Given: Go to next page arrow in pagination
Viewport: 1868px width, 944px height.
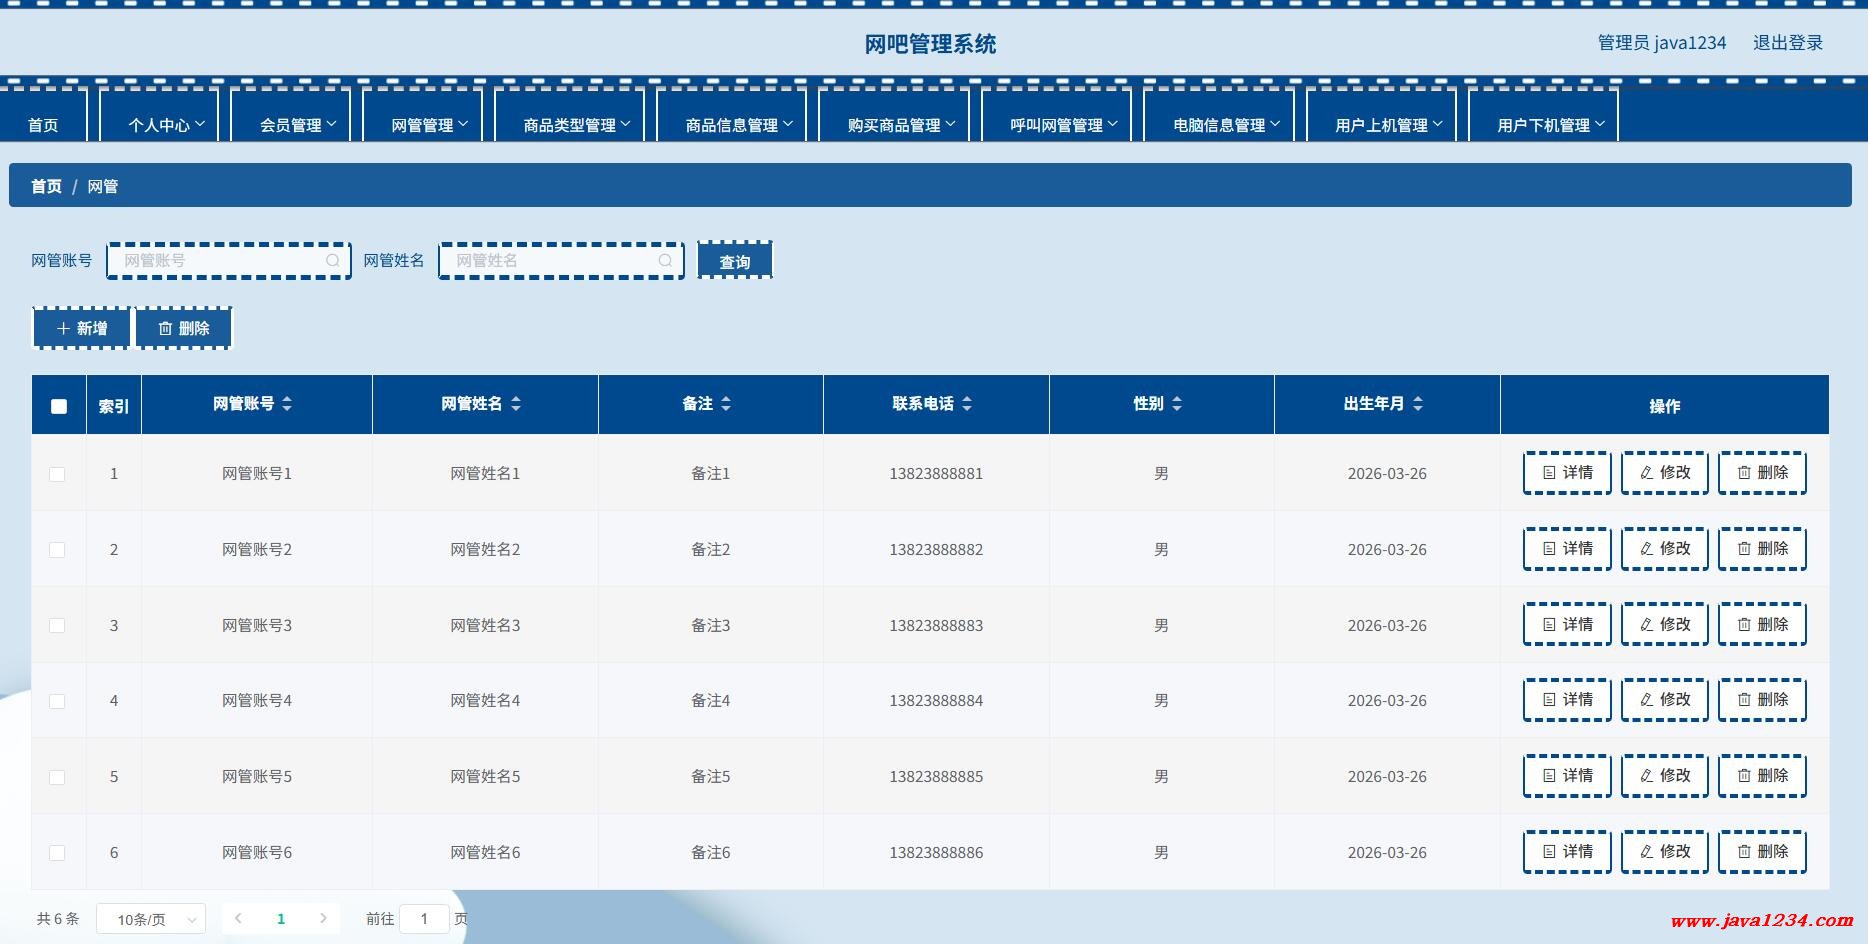Looking at the screenshot, I should click(323, 918).
